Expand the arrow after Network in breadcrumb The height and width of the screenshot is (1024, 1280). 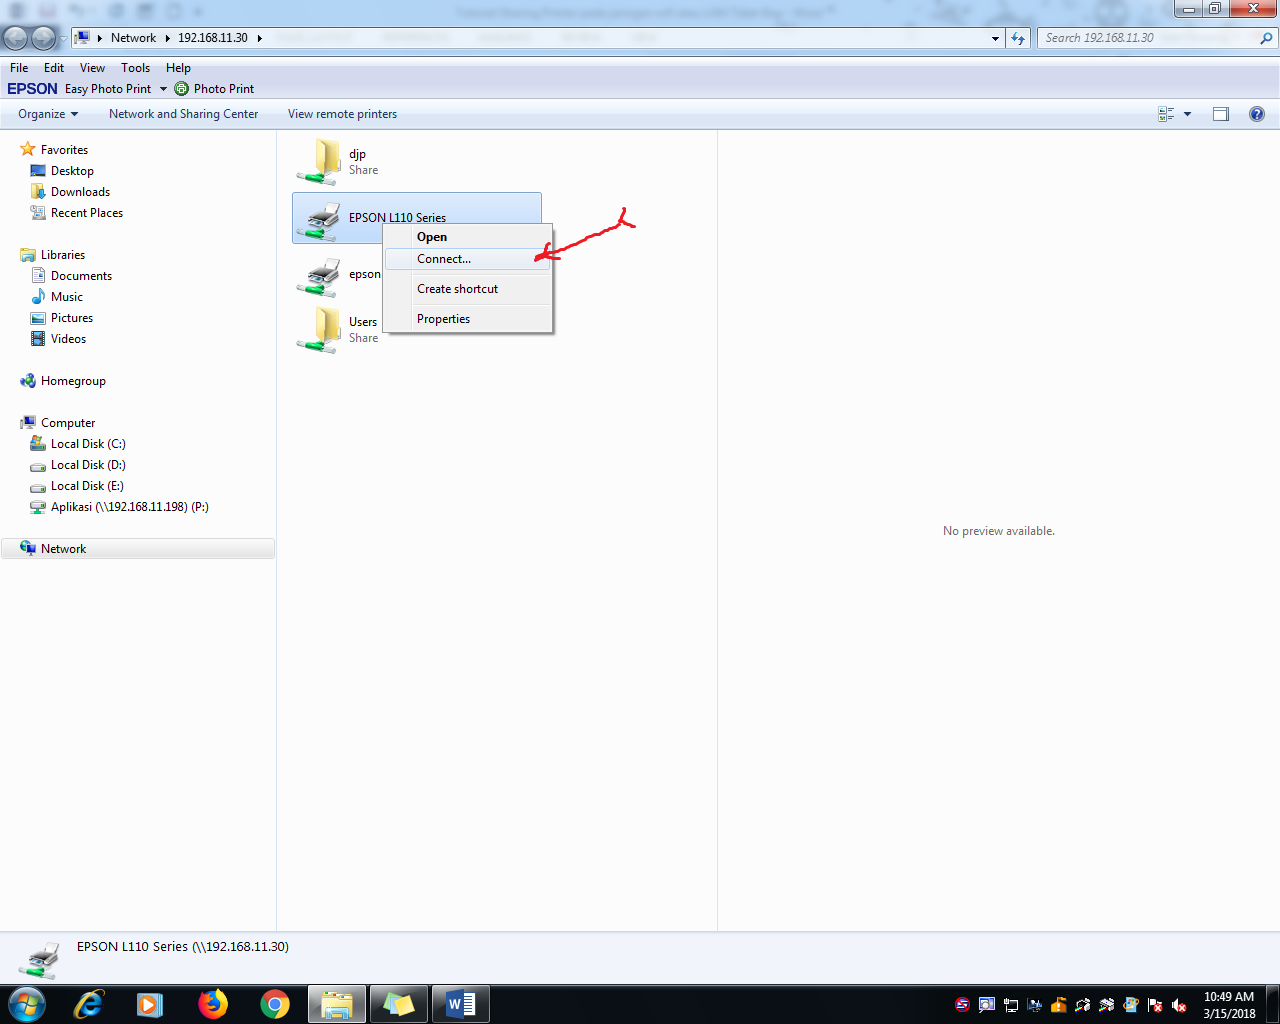(x=167, y=38)
